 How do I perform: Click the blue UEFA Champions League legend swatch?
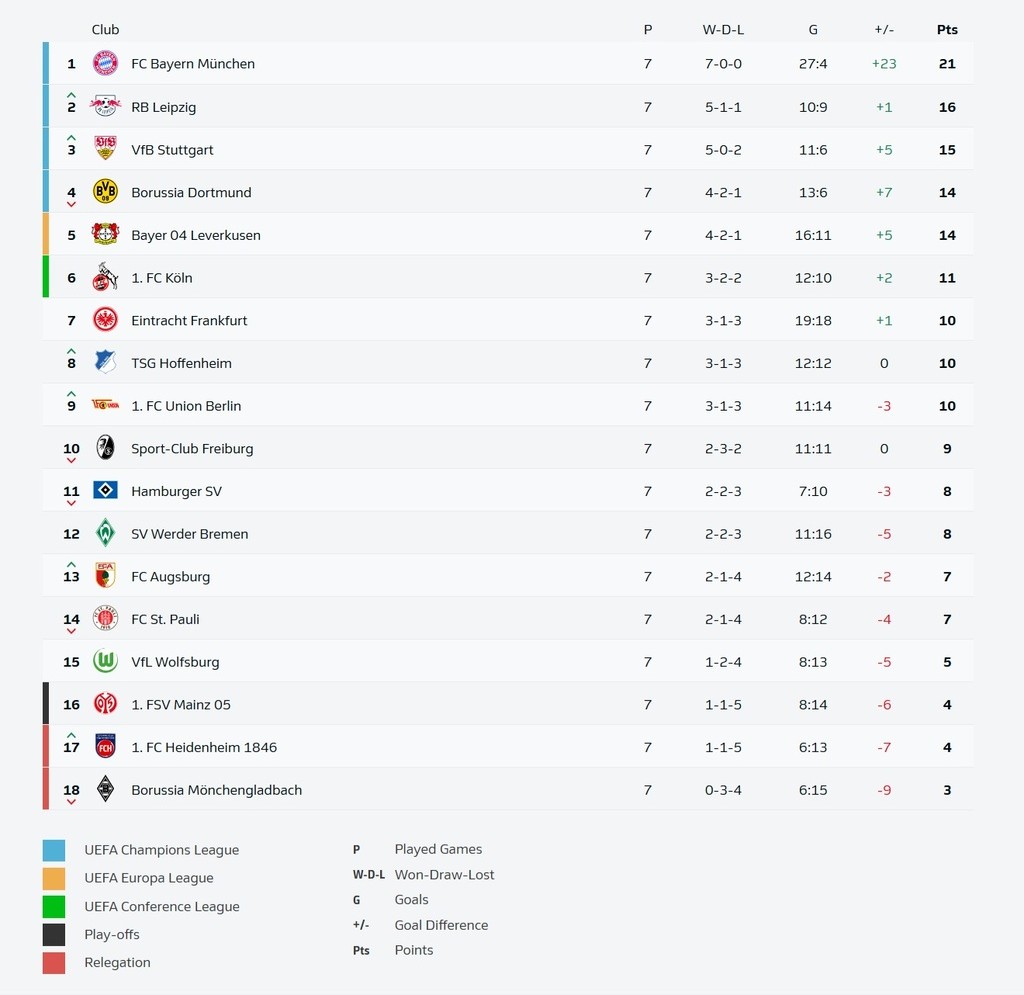coord(54,851)
